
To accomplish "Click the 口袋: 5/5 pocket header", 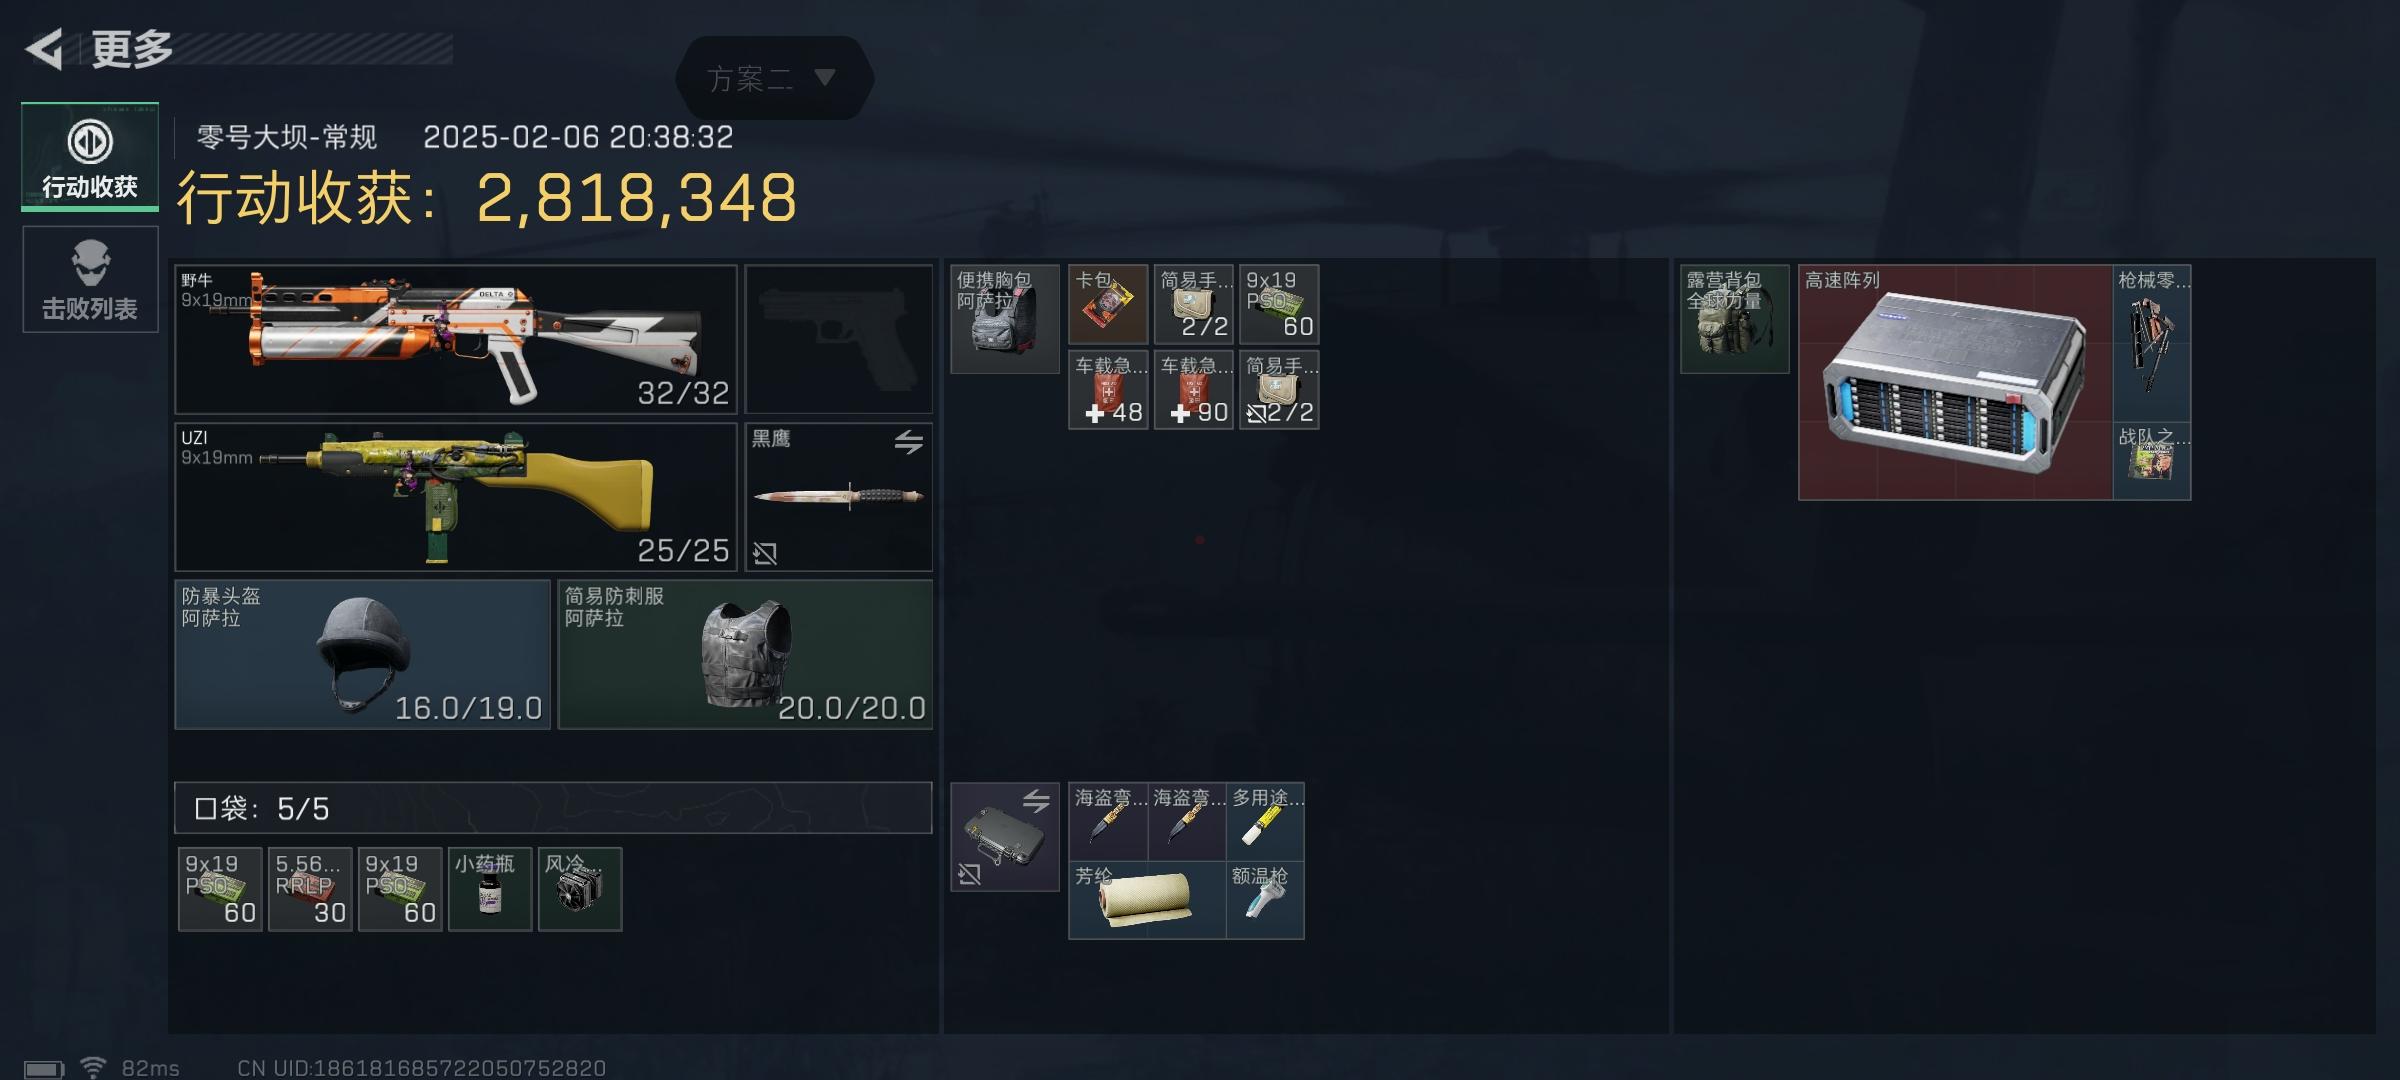I will coord(553,808).
